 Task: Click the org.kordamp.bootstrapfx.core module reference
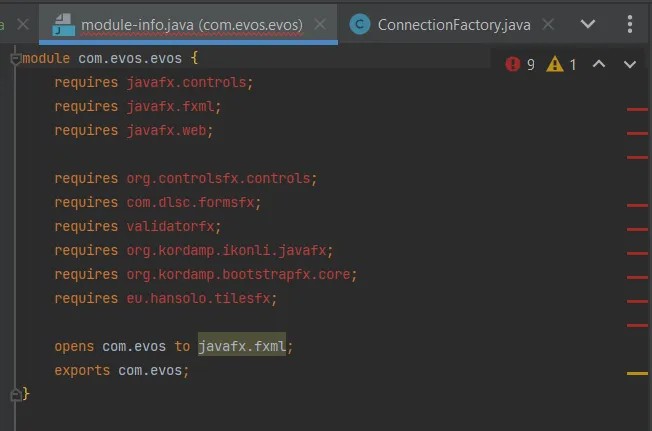238,274
